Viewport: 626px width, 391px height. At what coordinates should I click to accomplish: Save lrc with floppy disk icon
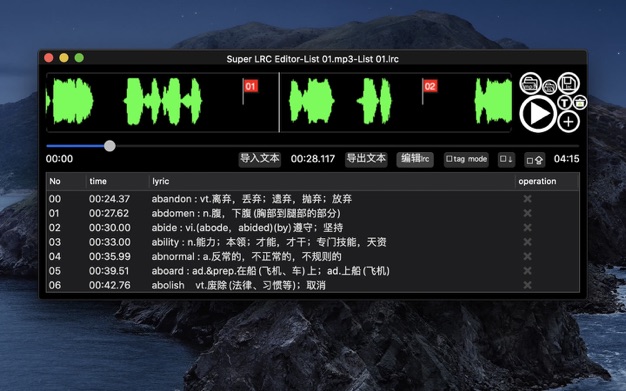coord(569,83)
